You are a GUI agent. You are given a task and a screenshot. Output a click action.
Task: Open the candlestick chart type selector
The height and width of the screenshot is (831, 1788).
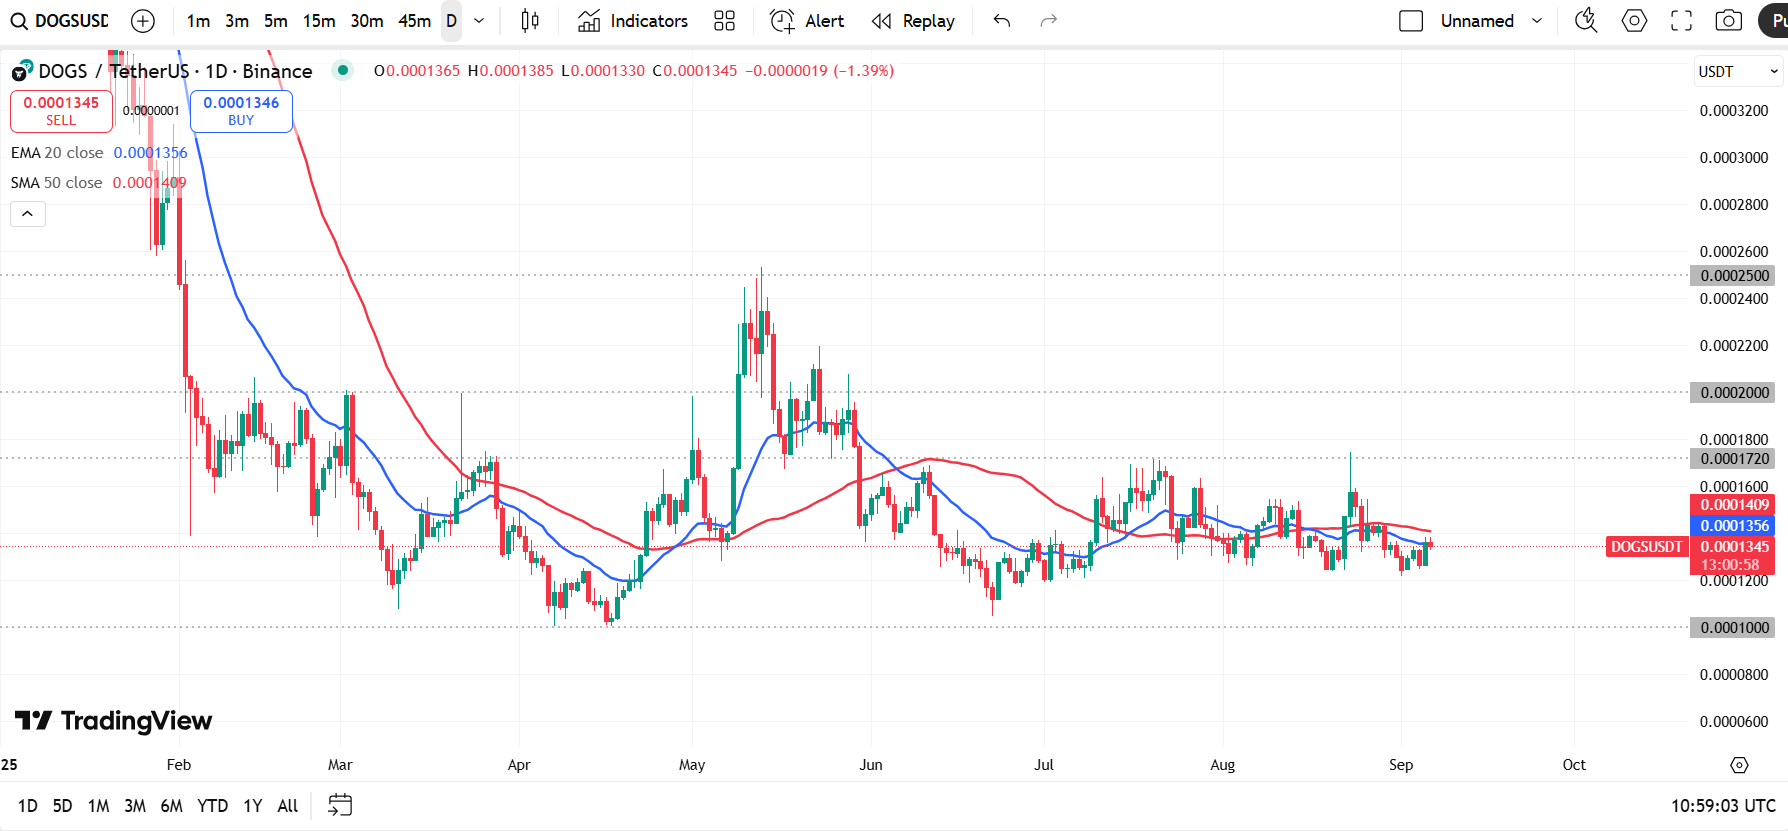[530, 21]
